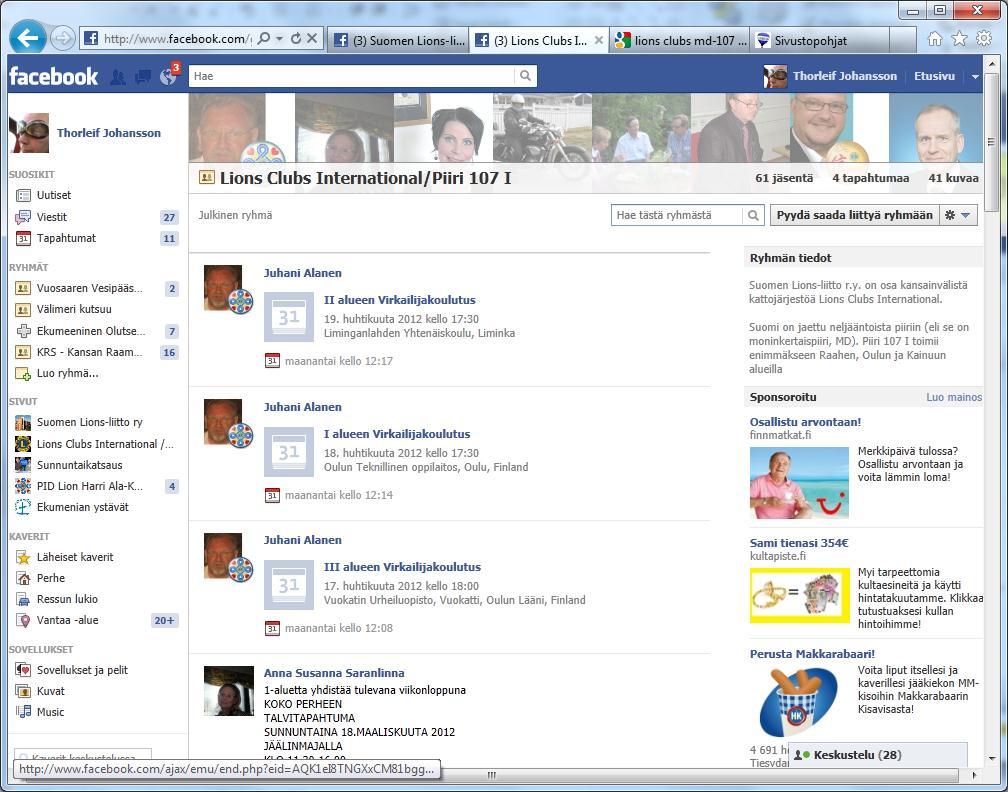The height and width of the screenshot is (792, 1008).
Task: Click the Läheiset kaverit star icon
Action: (x=23, y=557)
